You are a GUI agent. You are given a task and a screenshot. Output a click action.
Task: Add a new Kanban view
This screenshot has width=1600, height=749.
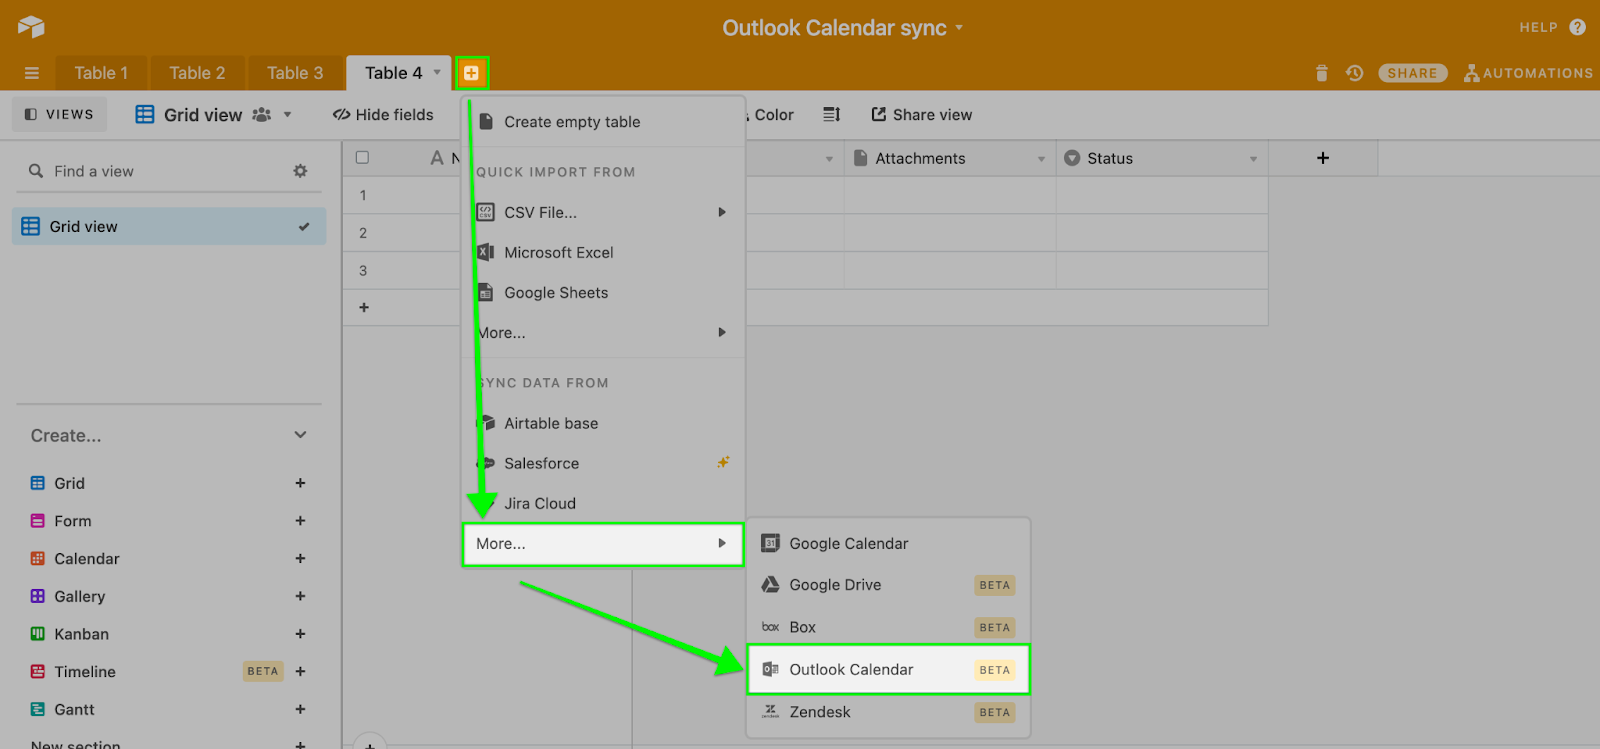[x=300, y=634]
